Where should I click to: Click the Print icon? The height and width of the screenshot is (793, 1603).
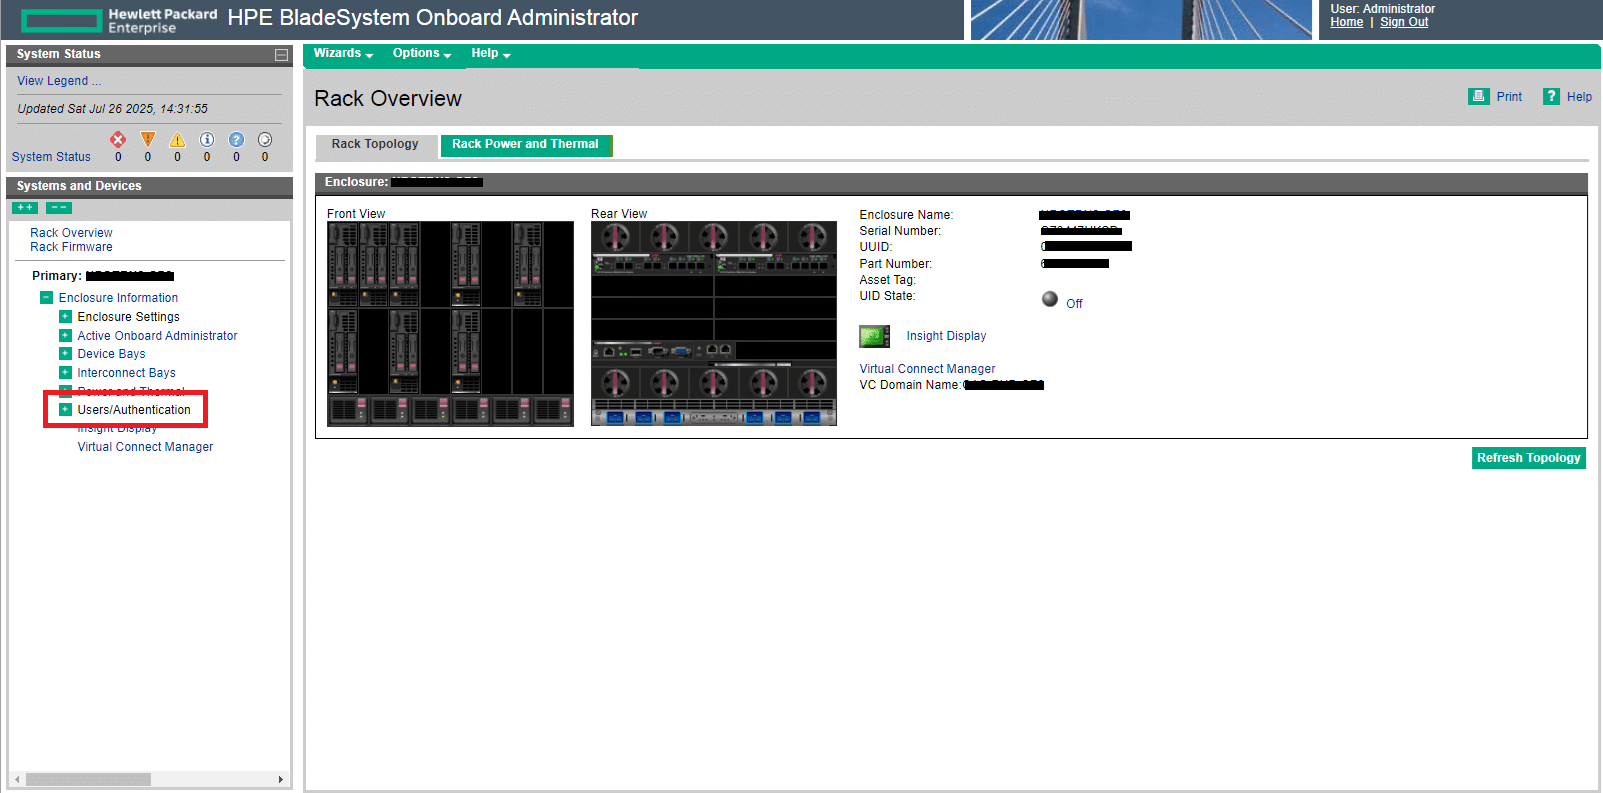1478,96
